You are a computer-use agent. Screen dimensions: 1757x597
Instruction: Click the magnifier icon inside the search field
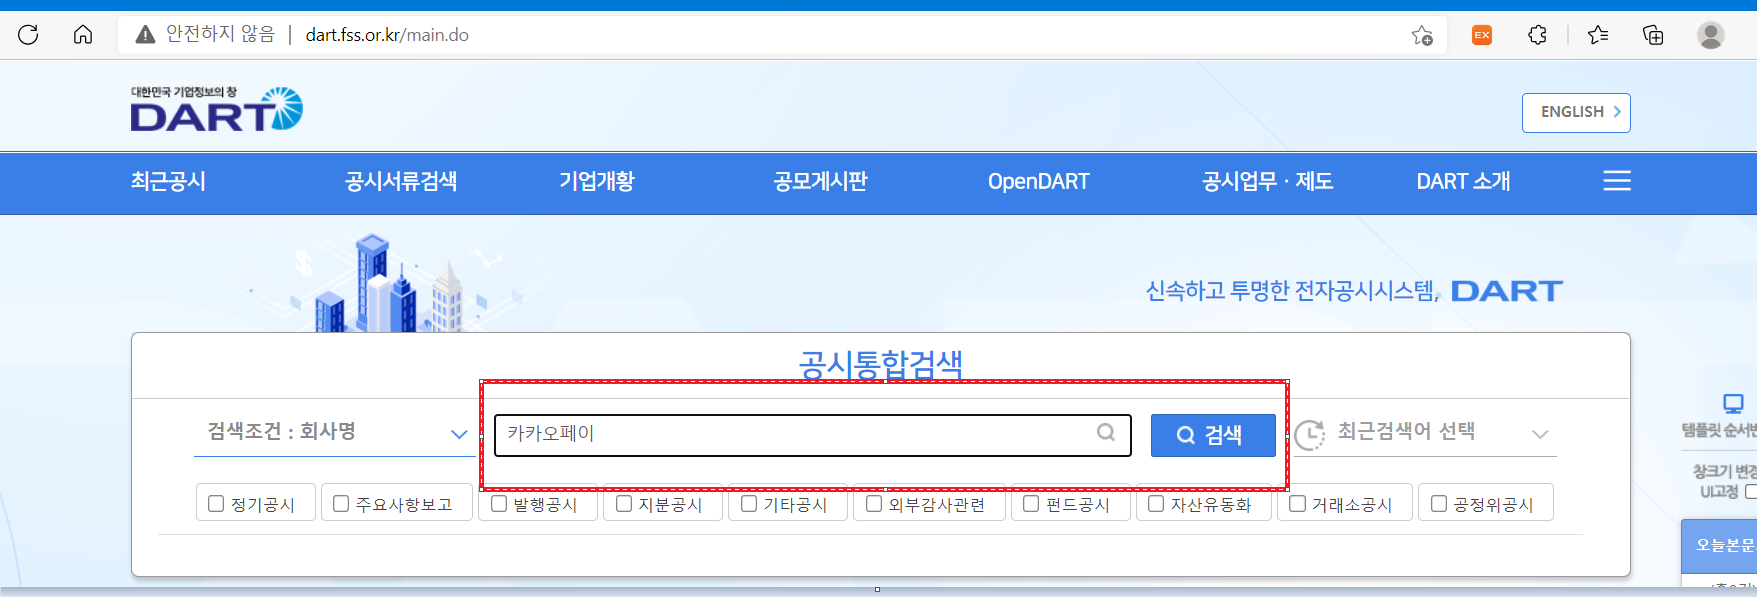pyautogui.click(x=1106, y=432)
